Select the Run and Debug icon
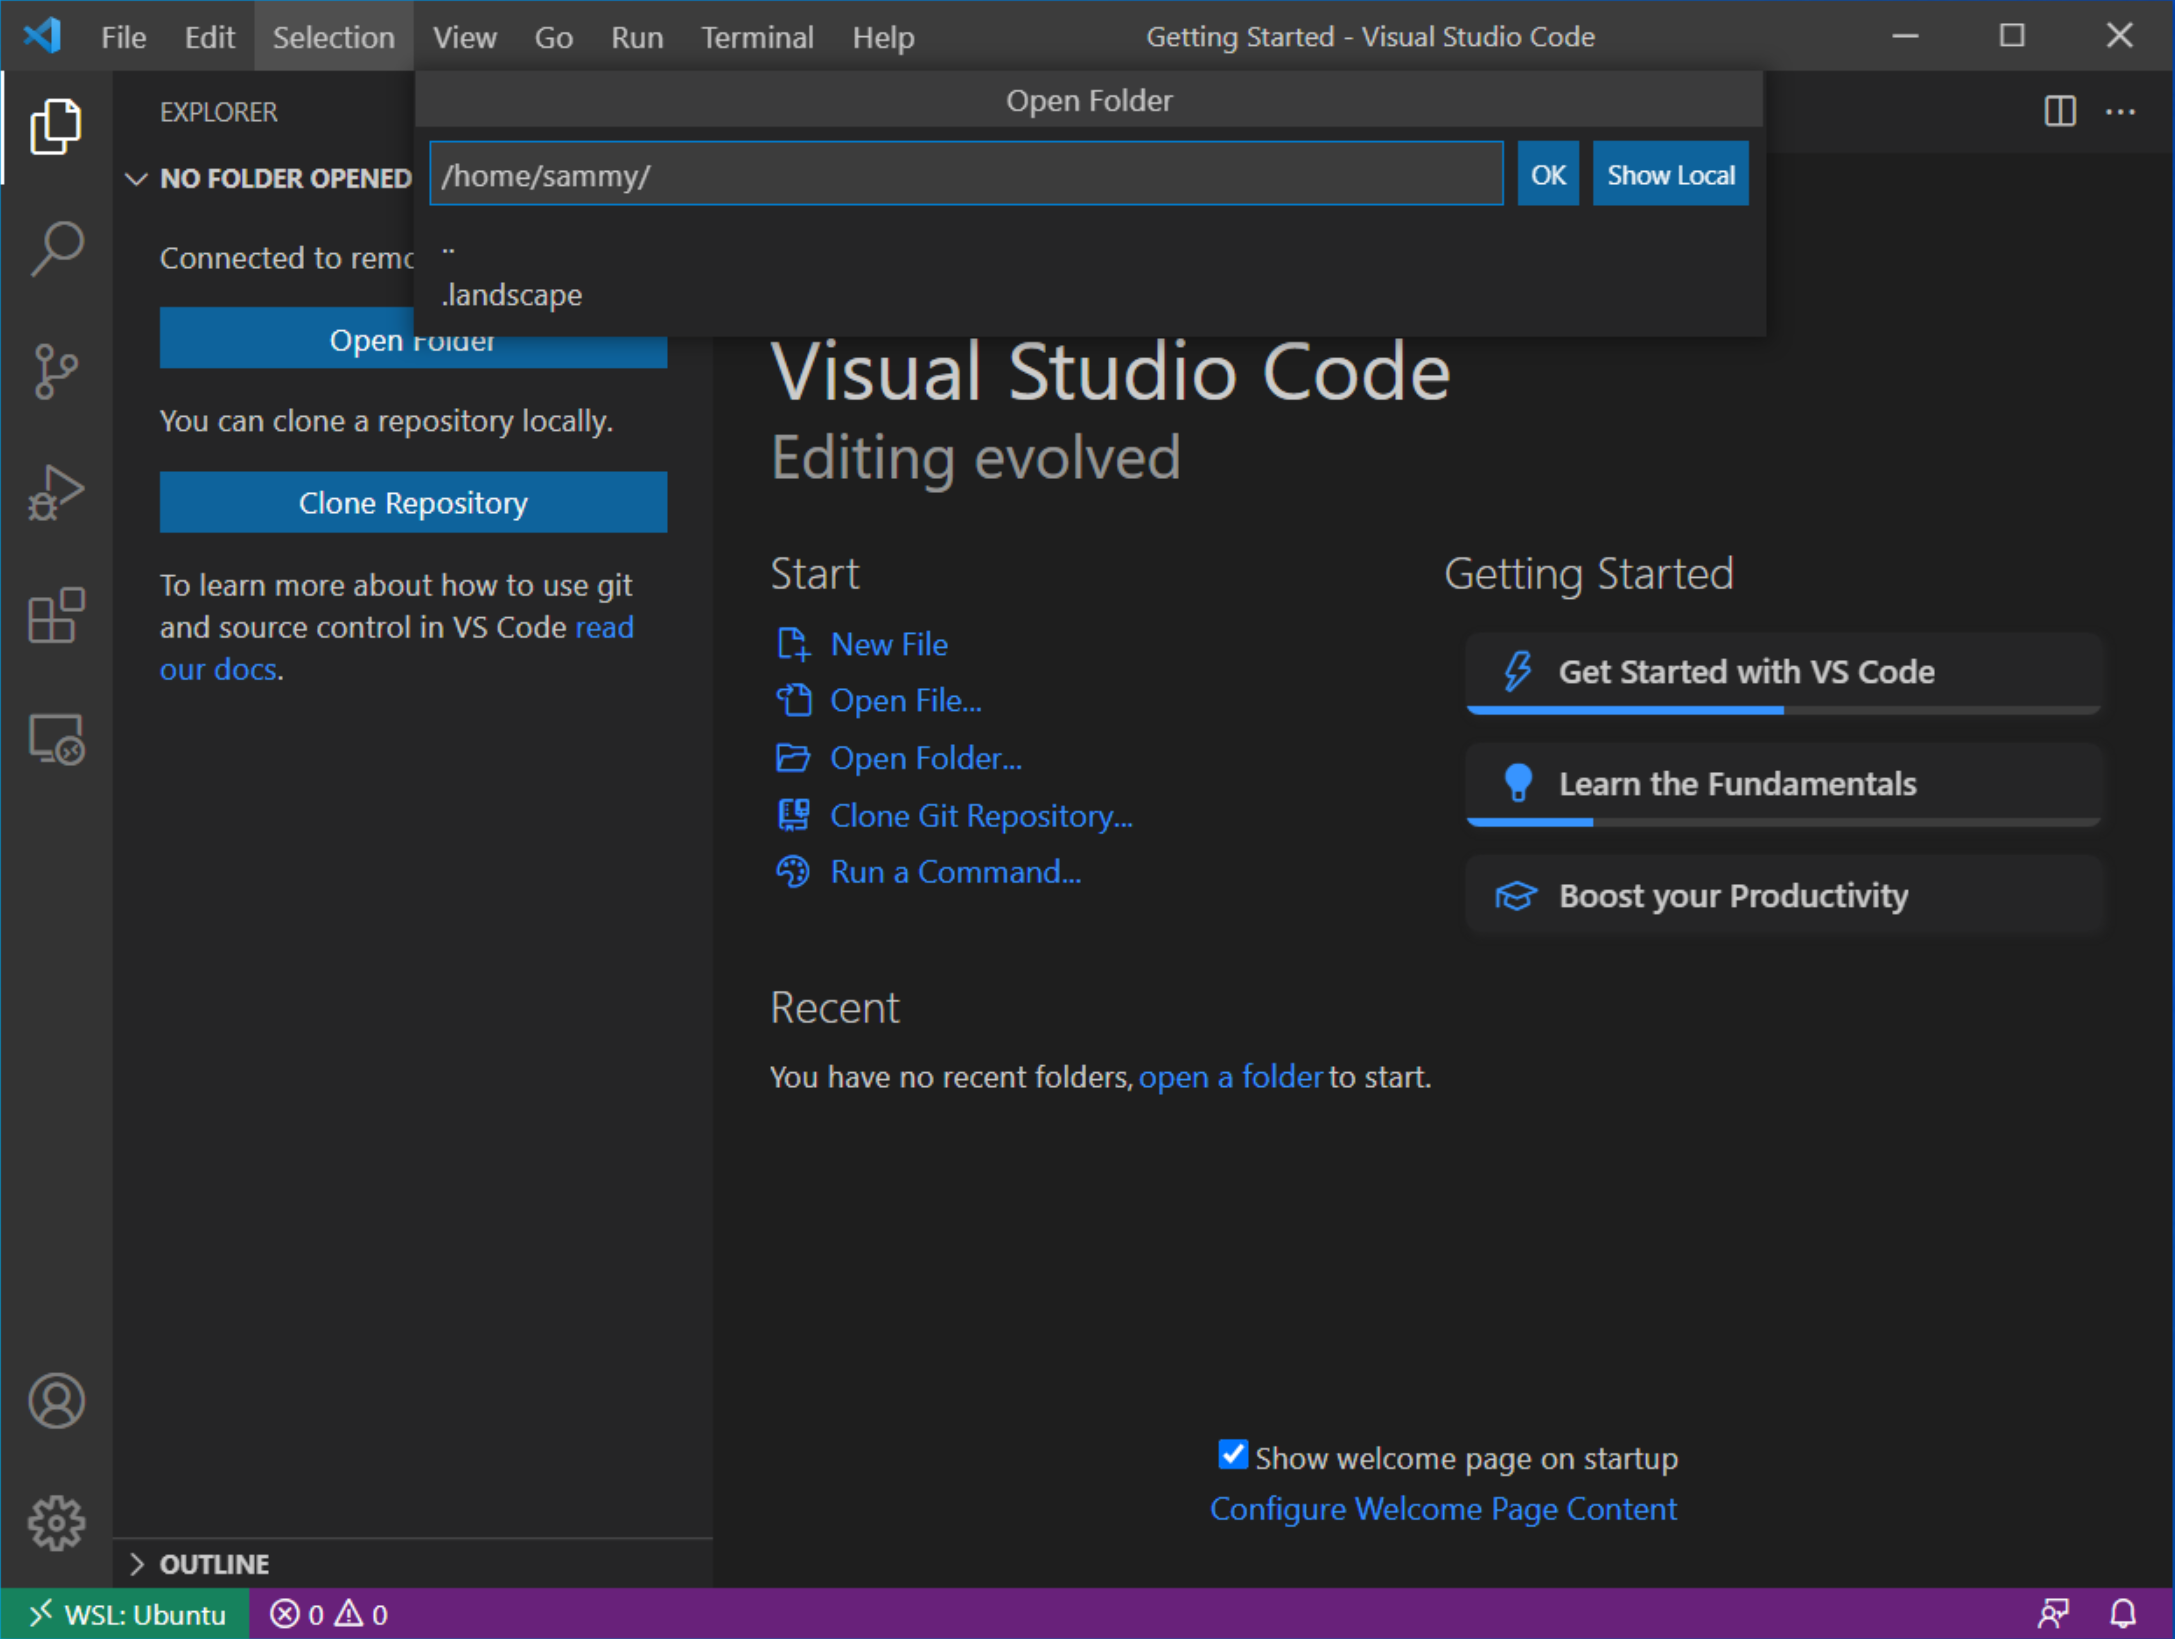 click(x=55, y=491)
